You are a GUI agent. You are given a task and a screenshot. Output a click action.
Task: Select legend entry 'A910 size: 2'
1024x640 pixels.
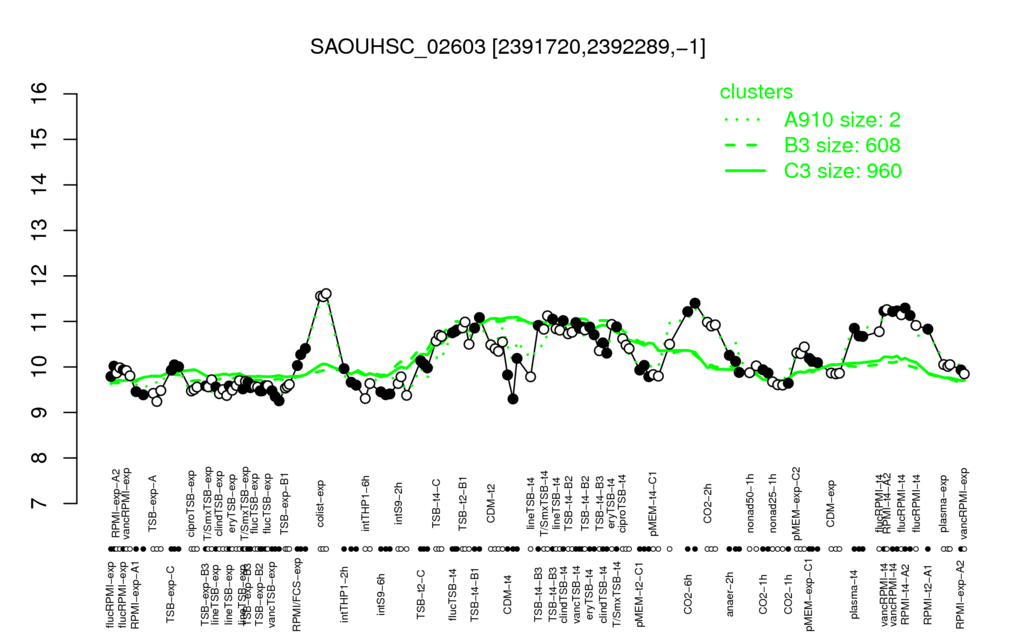point(842,120)
